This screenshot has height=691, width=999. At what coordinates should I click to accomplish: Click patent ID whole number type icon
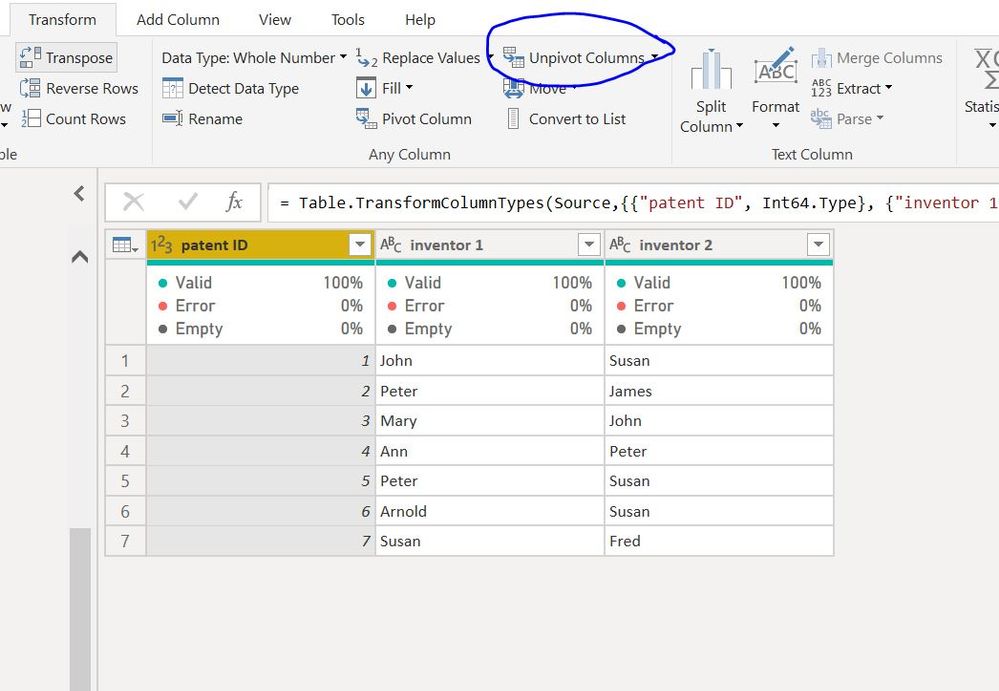pyautogui.click(x=161, y=245)
